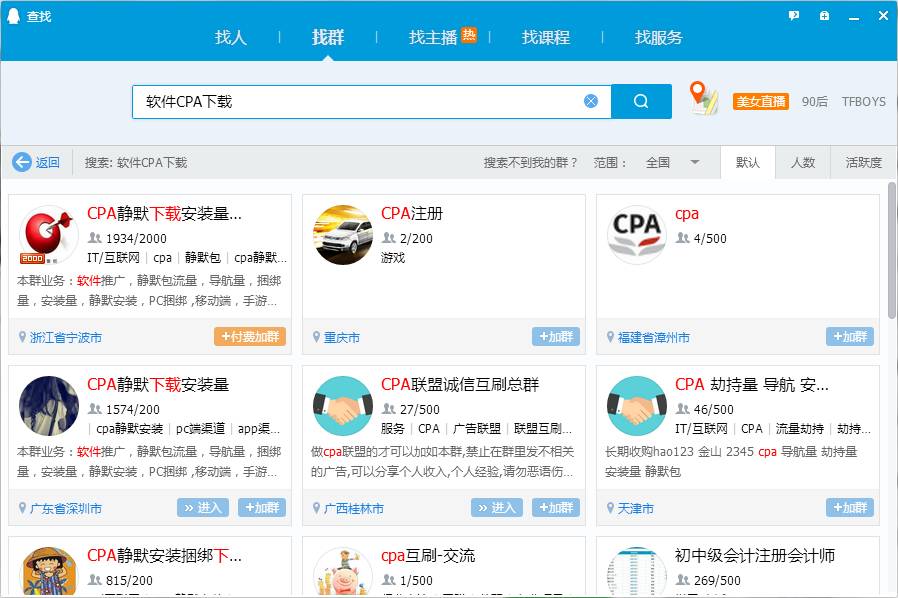Click the 广告联盟 tag in CPA联盟 card
Screen dimensions: 898x598
point(476,428)
